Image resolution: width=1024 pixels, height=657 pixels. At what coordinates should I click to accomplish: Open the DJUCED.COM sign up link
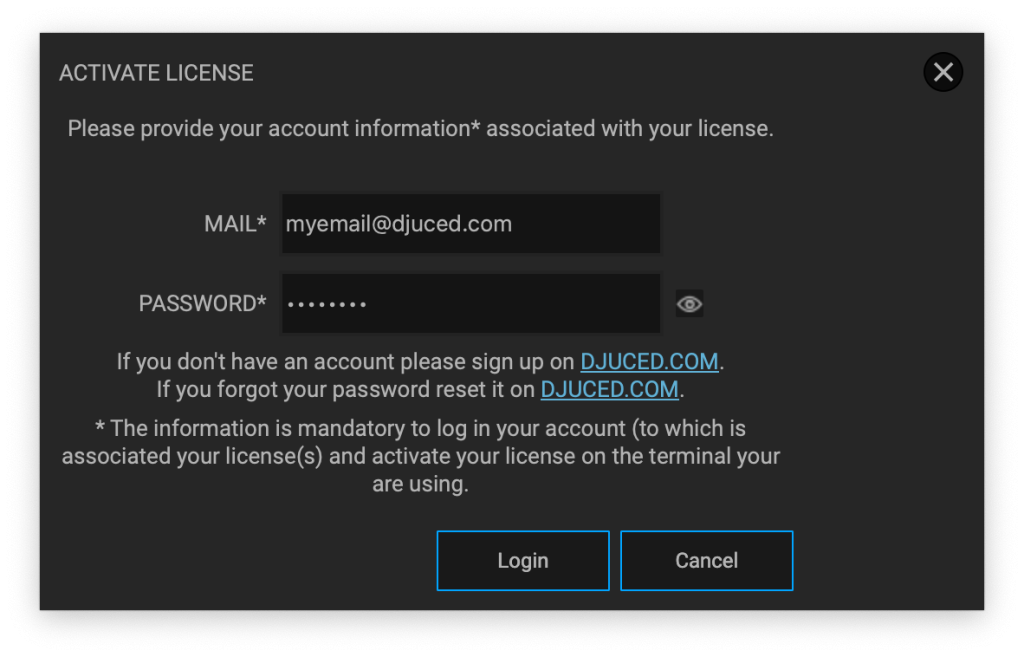coord(649,361)
